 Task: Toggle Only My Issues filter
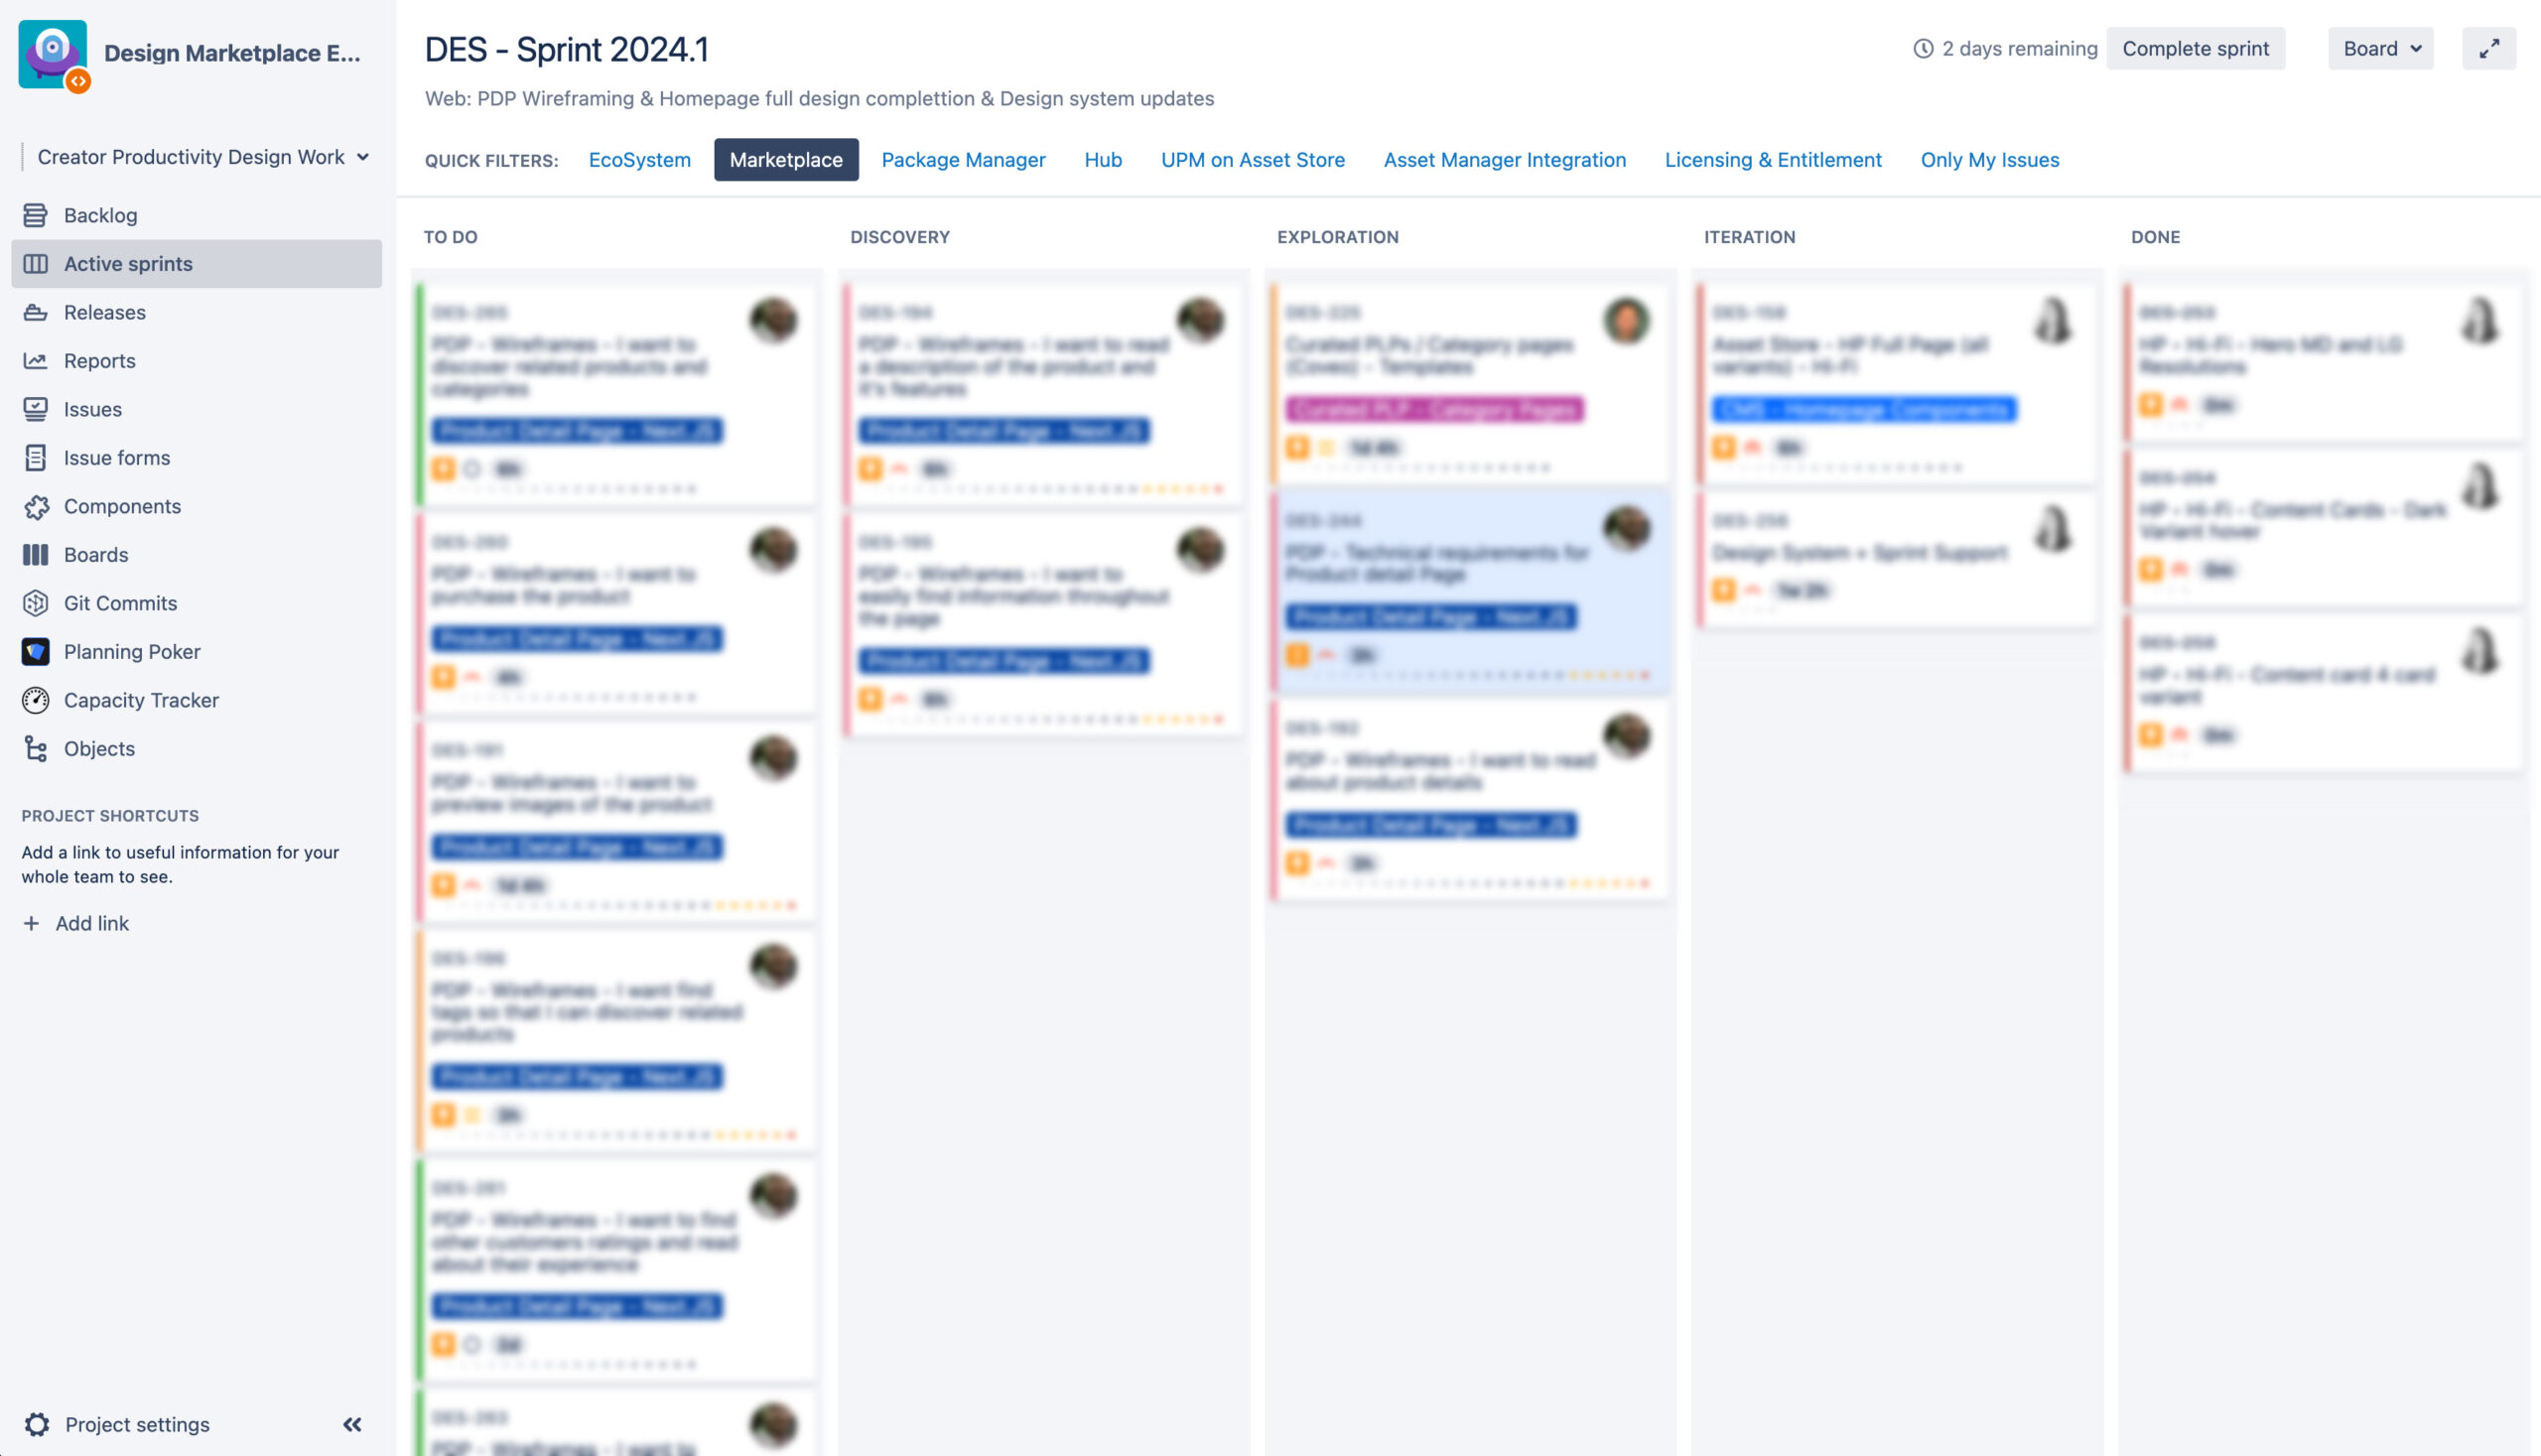point(1989,159)
